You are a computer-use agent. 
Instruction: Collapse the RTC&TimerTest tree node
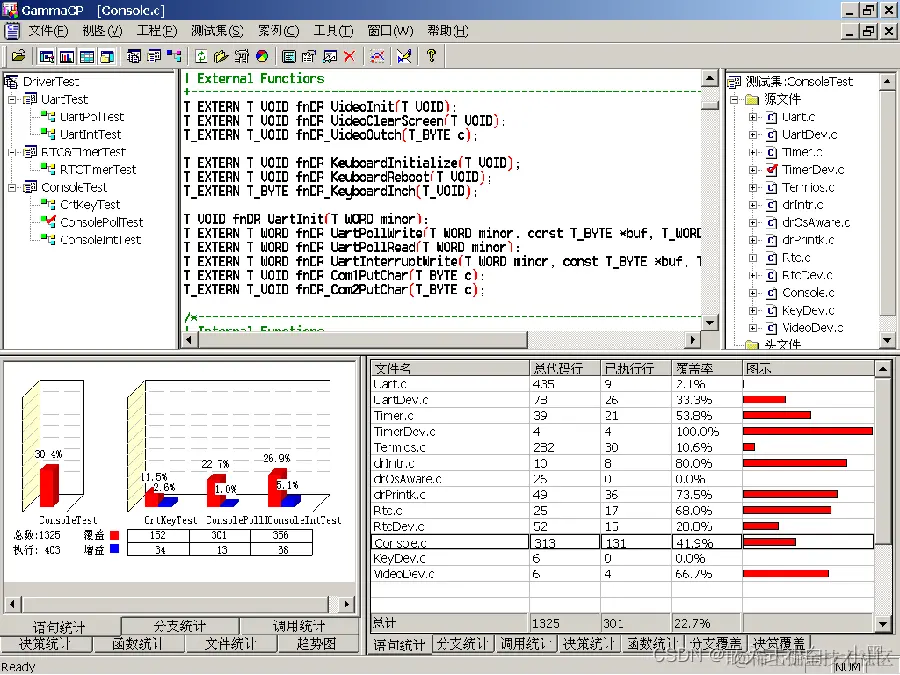tap(12, 152)
